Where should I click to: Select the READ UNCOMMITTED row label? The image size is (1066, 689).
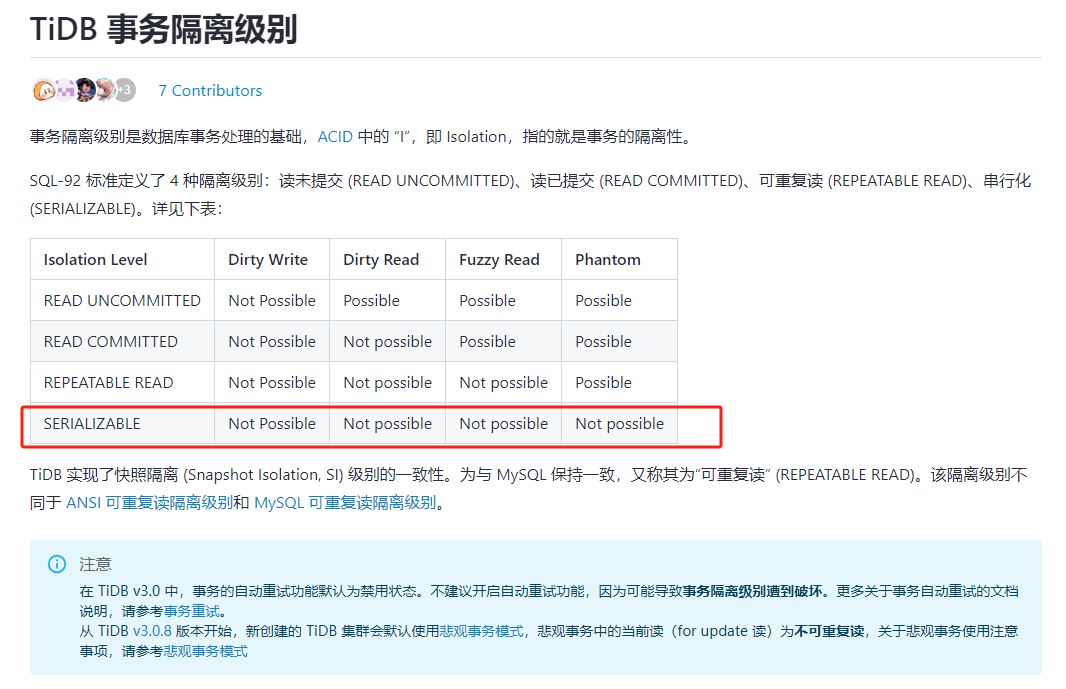click(122, 301)
